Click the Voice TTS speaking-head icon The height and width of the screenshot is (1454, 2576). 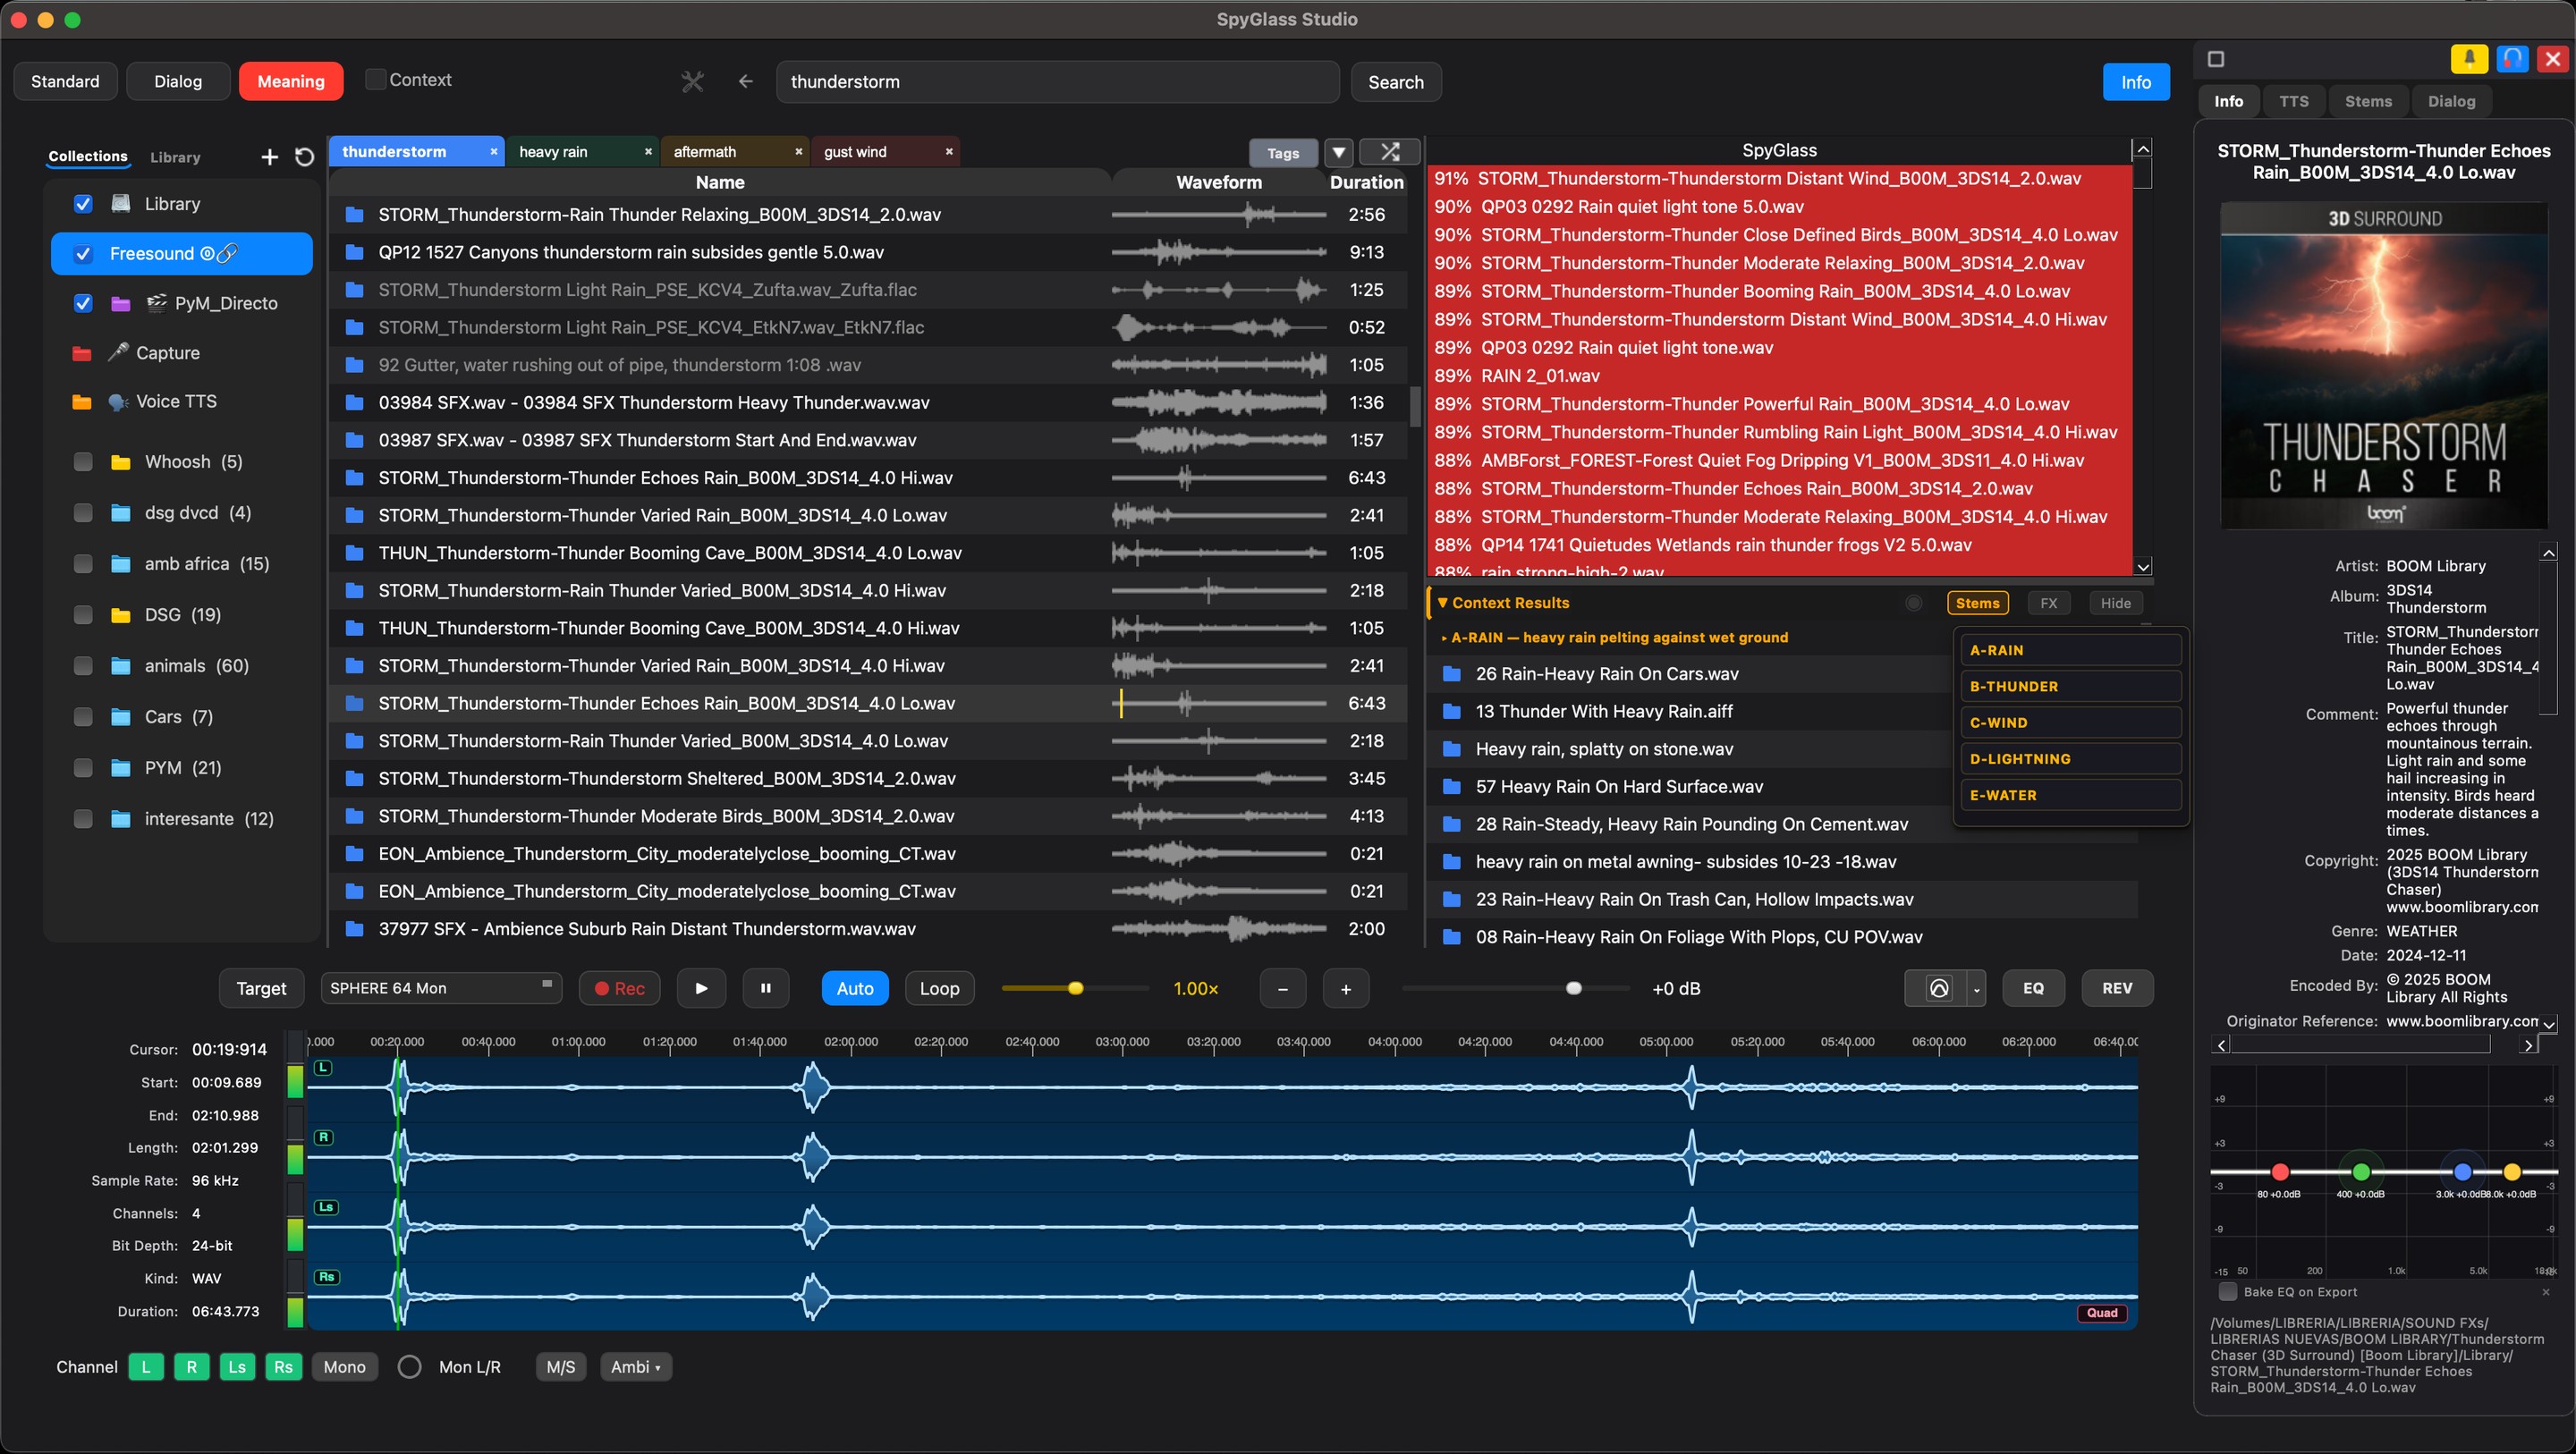point(118,402)
